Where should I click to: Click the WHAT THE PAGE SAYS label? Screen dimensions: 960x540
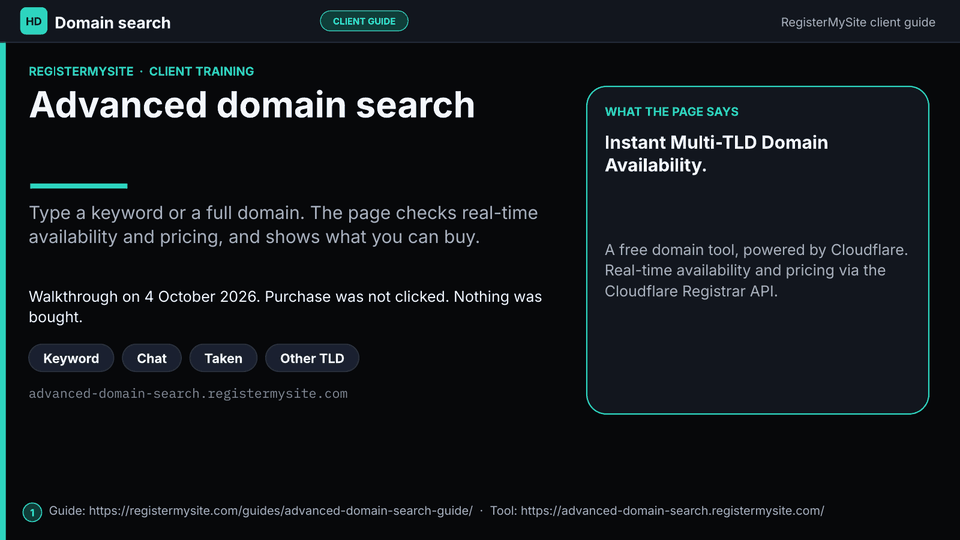(672, 111)
